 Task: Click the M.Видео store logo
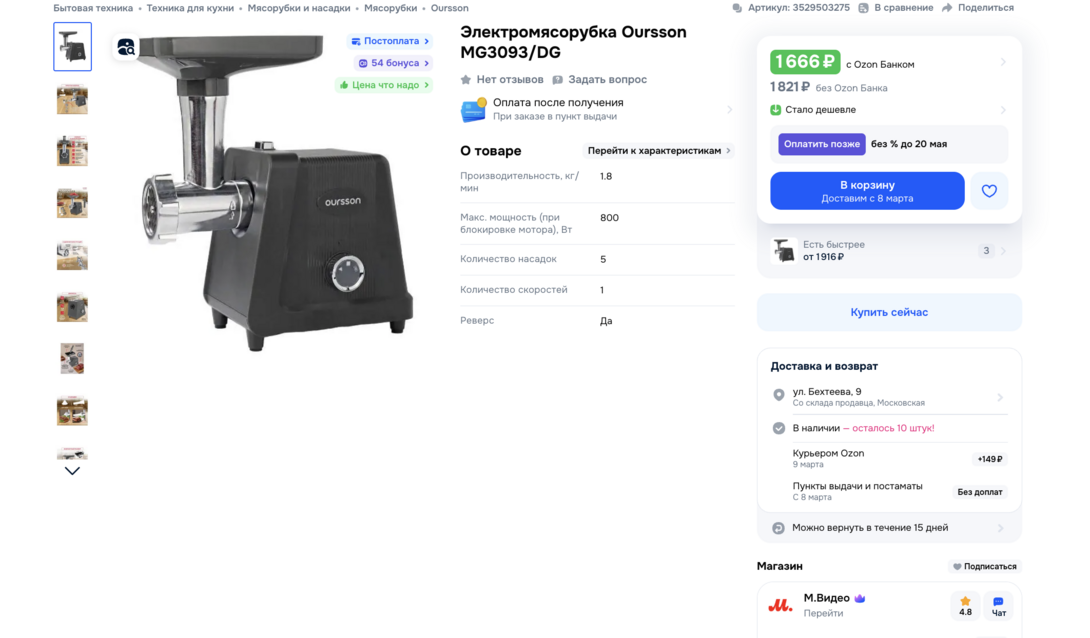(780, 605)
